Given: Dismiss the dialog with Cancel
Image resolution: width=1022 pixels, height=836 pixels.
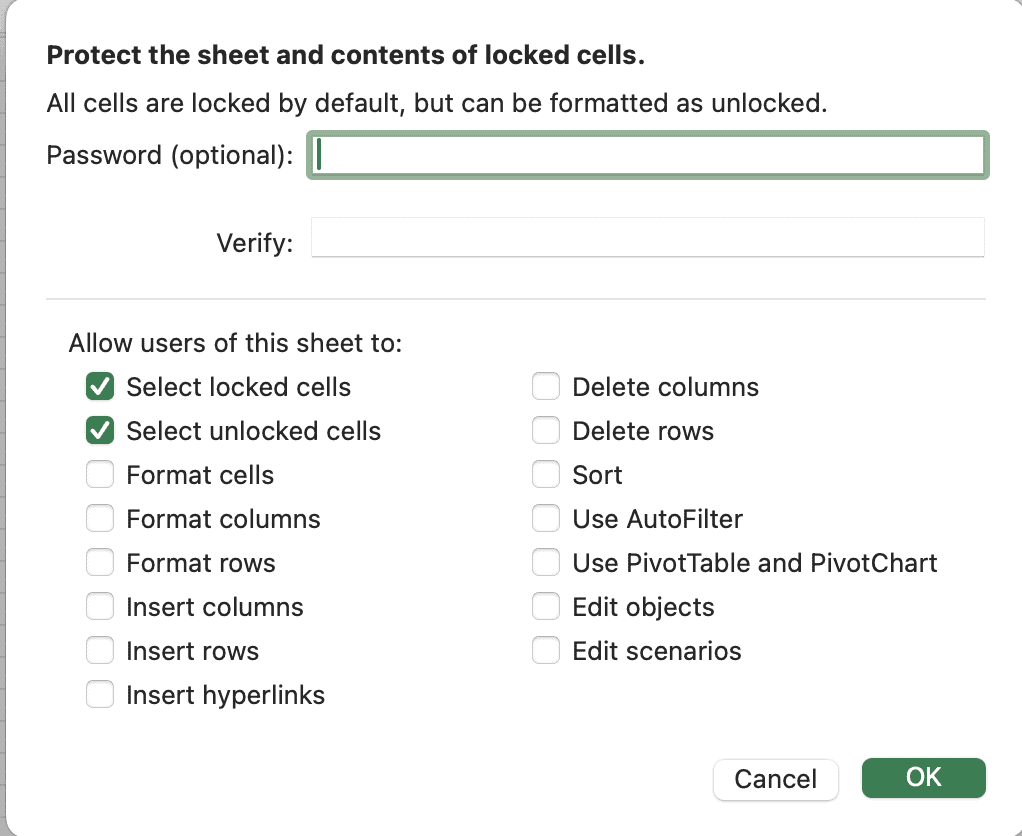Looking at the screenshot, I should point(775,779).
